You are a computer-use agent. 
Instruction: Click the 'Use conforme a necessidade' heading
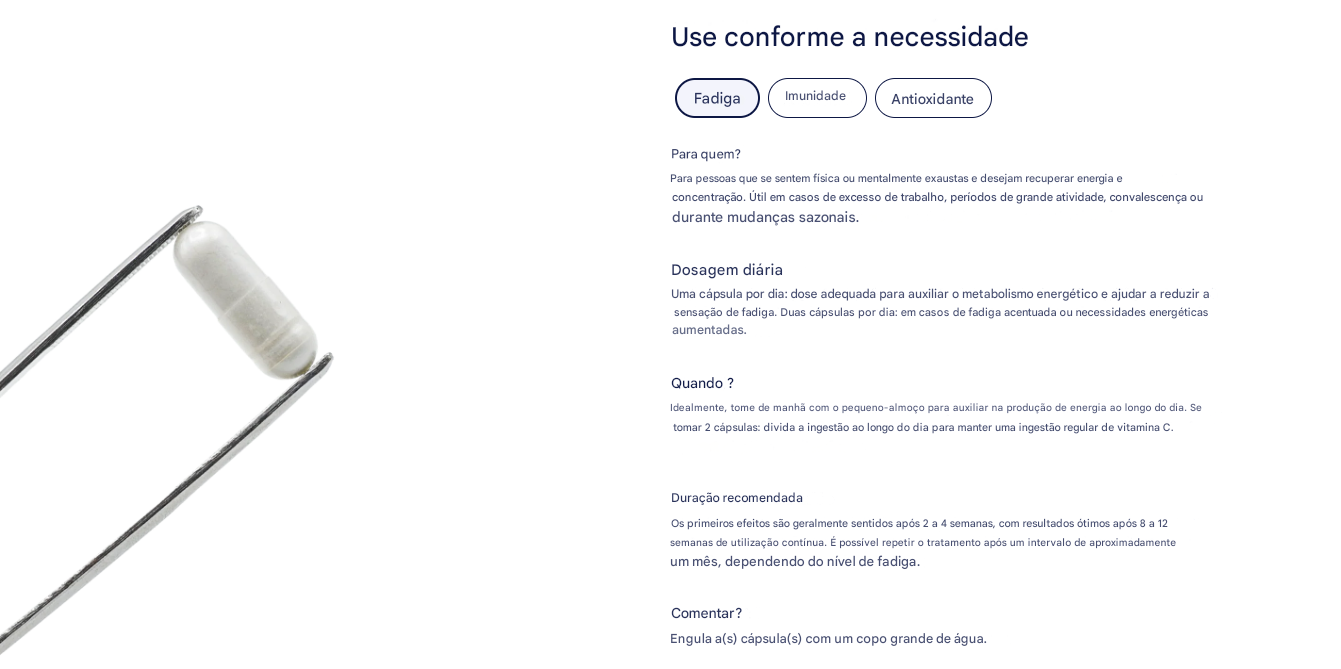(849, 37)
